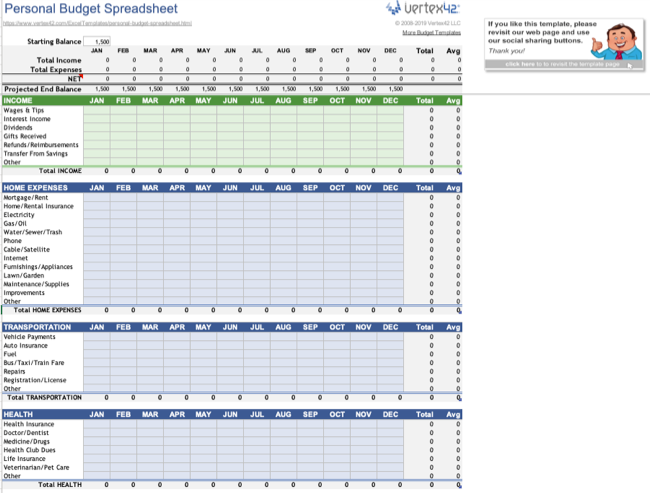The image size is (650, 493).
Task: Click the TRANSPORTATION section header
Action: click(37, 327)
